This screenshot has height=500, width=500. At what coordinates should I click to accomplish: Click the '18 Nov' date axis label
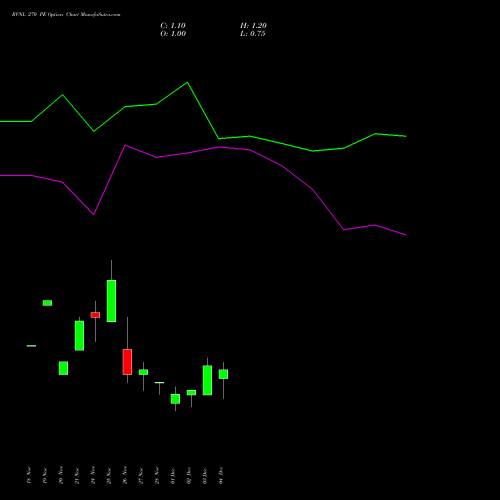(x=29, y=475)
